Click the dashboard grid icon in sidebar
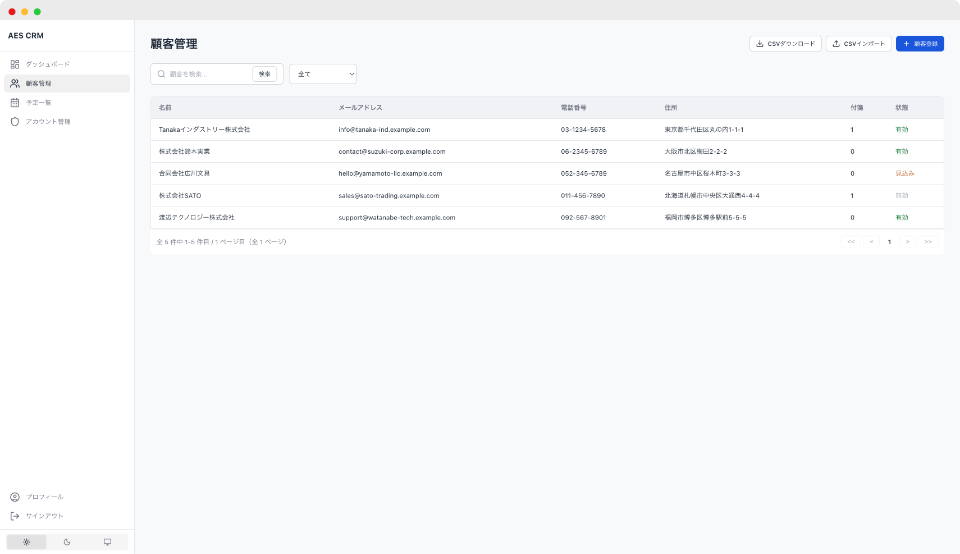This screenshot has width=960, height=554. click(x=15, y=64)
